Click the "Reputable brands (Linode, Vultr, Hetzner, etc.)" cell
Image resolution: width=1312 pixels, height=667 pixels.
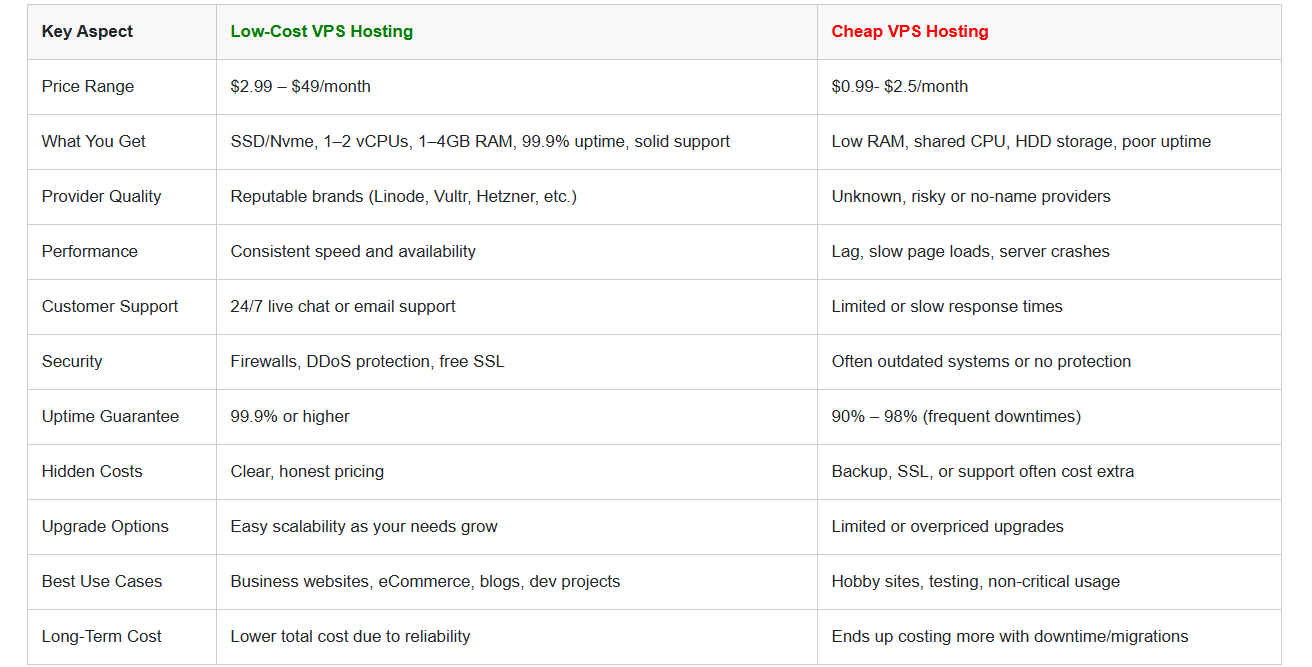click(403, 196)
